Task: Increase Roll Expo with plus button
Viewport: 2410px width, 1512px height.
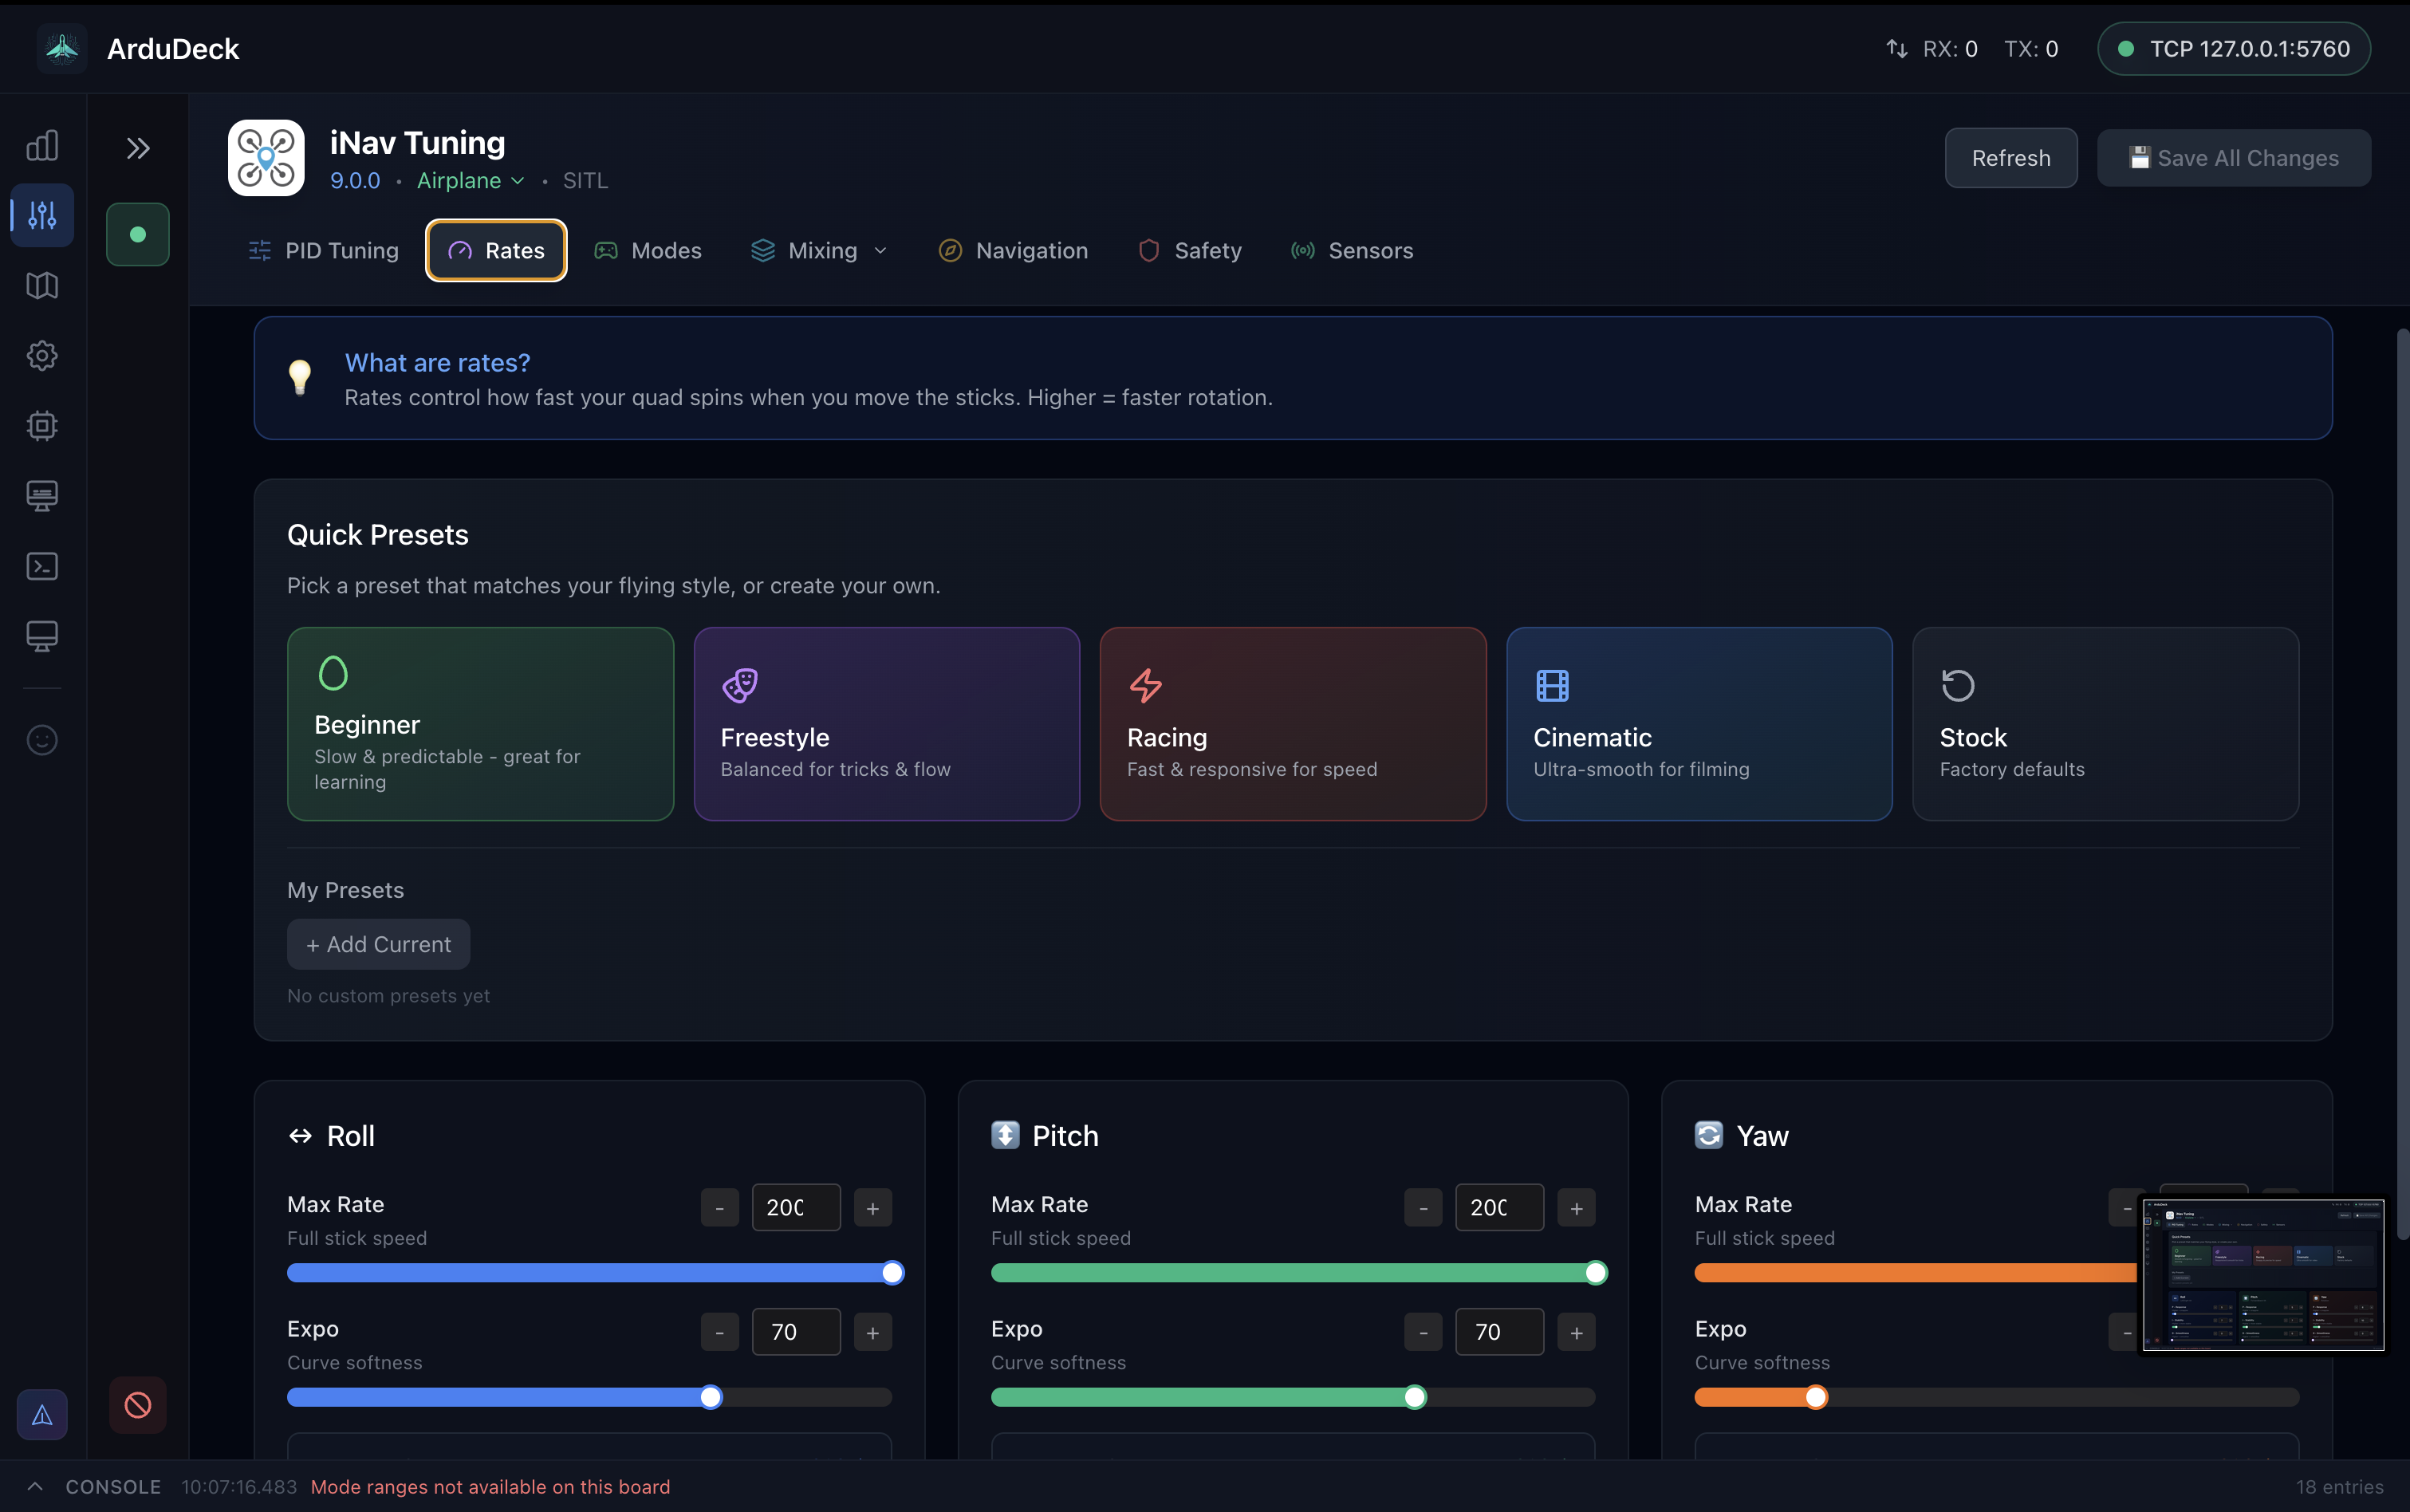Action: click(873, 1332)
